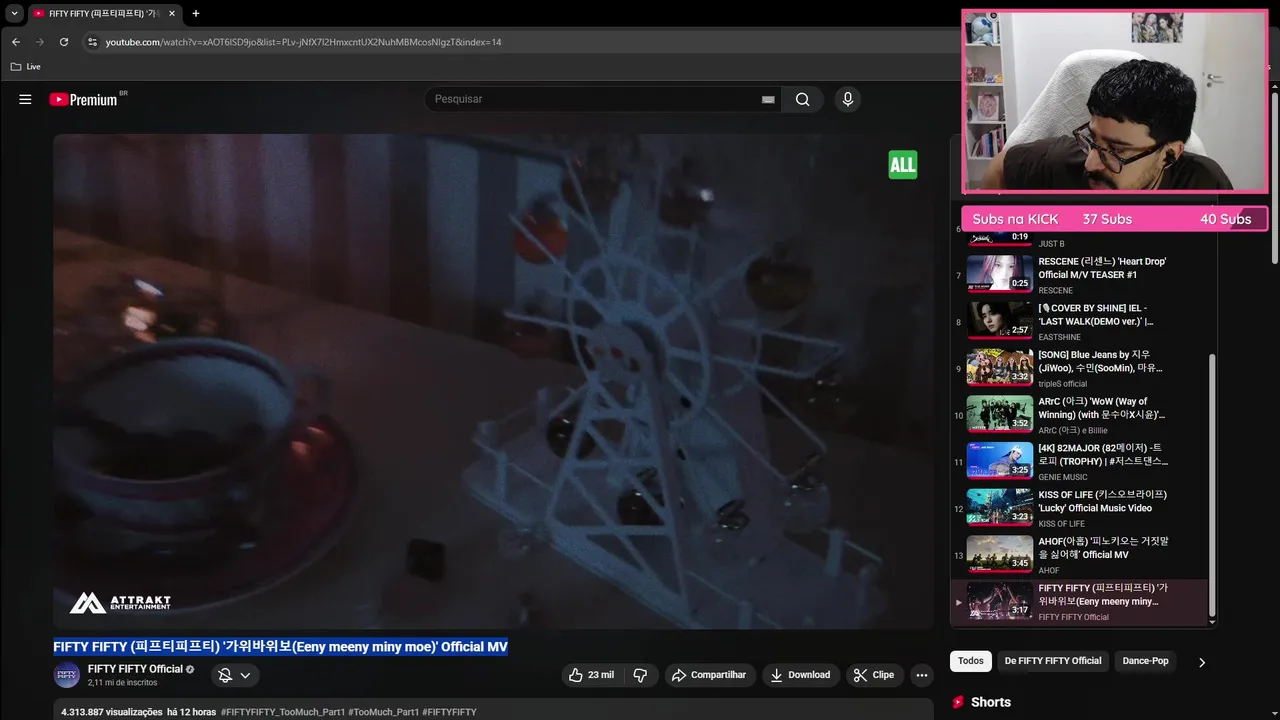Toggle notification bell for the channel
Viewport: 1280px width, 720px height.
225,675
